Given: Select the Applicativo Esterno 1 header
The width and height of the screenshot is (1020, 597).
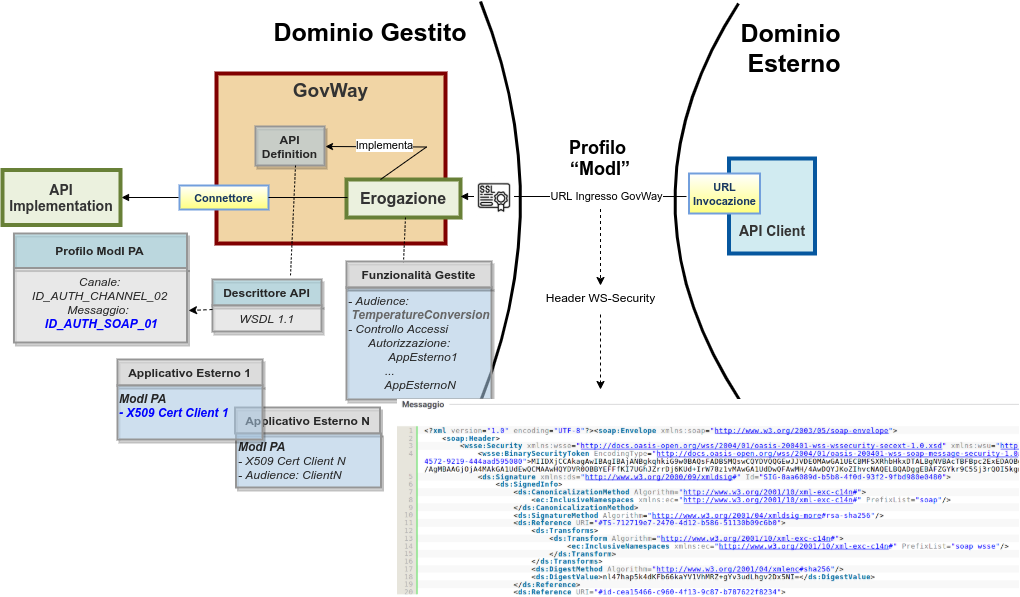Looking at the screenshot, I should (x=189, y=373).
